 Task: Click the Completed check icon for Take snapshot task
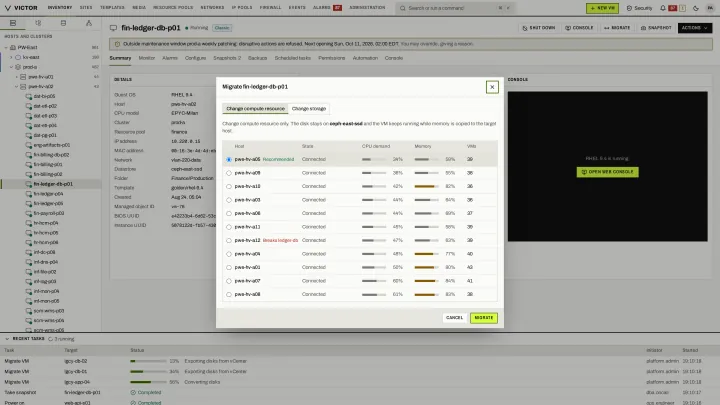(133, 393)
